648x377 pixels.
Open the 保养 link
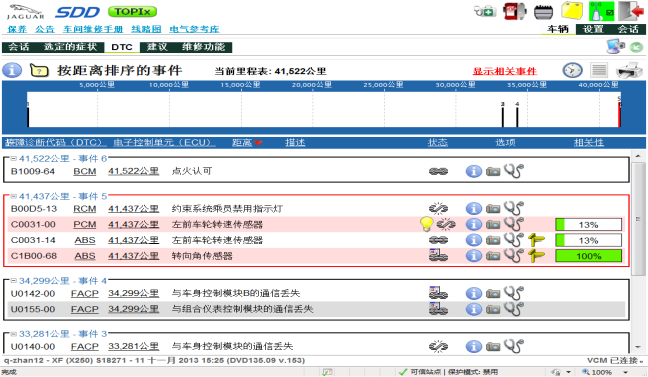[x=17, y=29]
